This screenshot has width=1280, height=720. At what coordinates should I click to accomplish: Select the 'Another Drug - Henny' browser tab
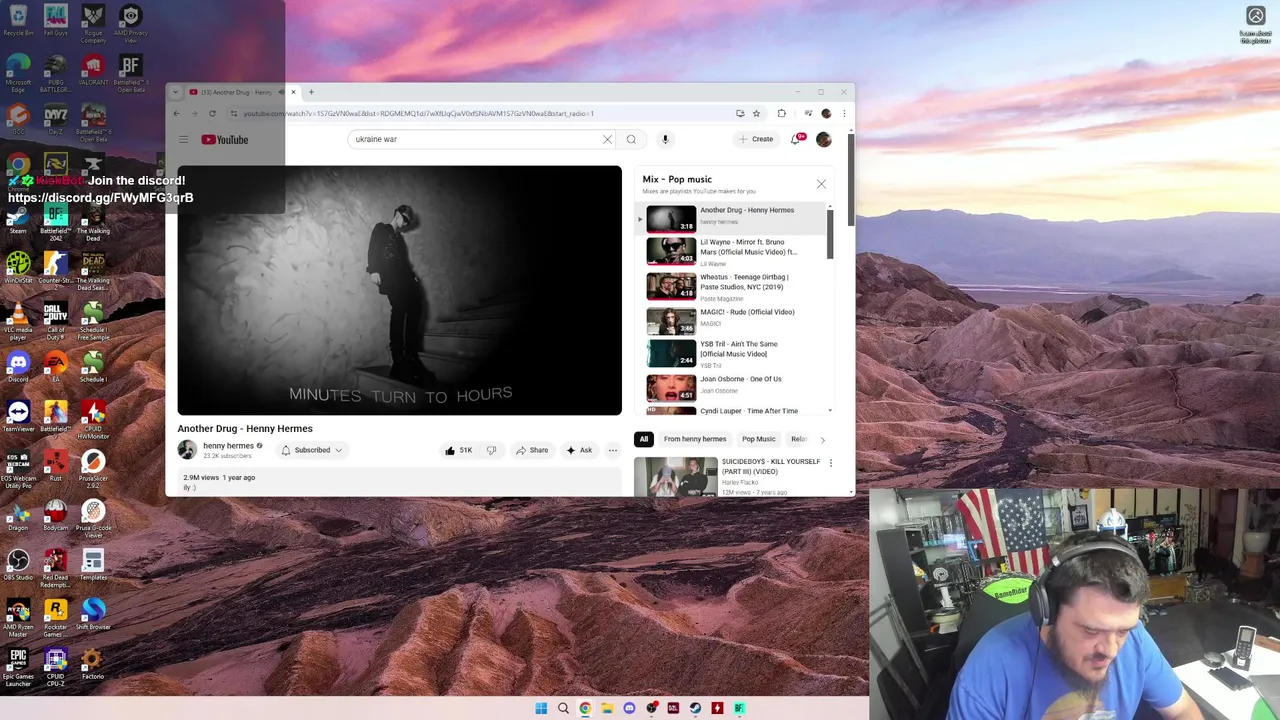tap(236, 92)
